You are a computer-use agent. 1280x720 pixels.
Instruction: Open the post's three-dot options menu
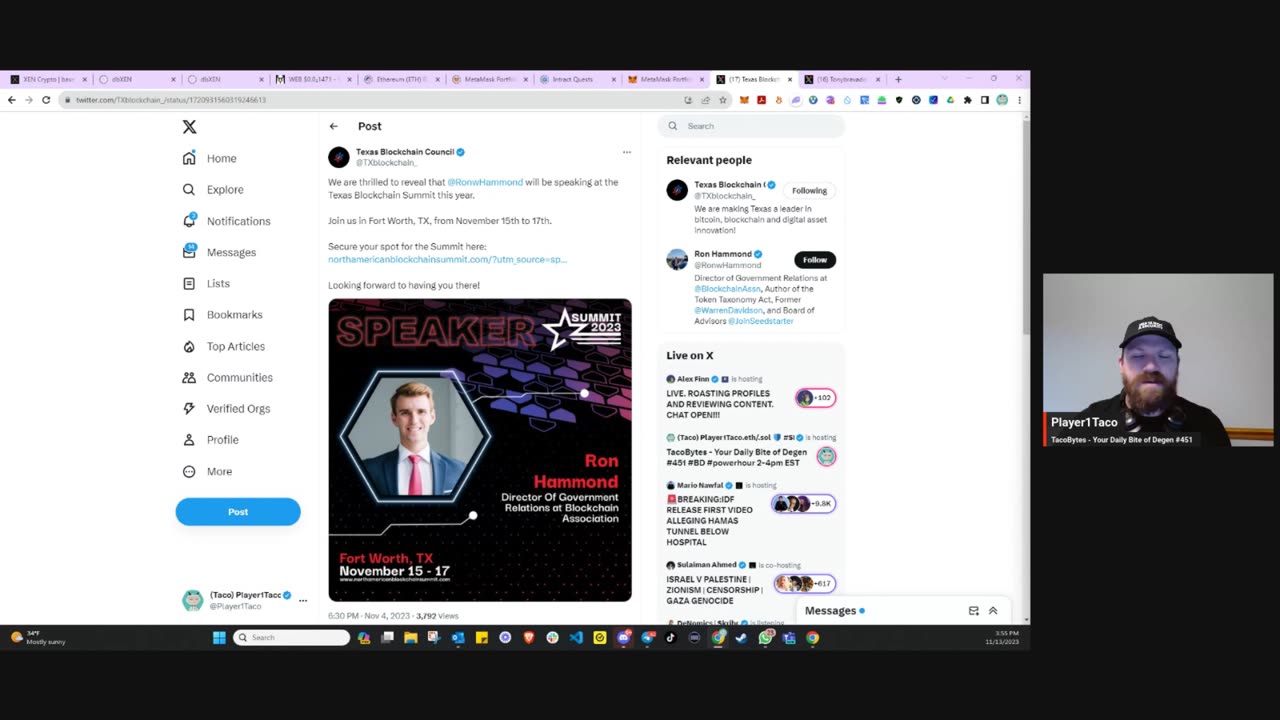[x=627, y=152]
